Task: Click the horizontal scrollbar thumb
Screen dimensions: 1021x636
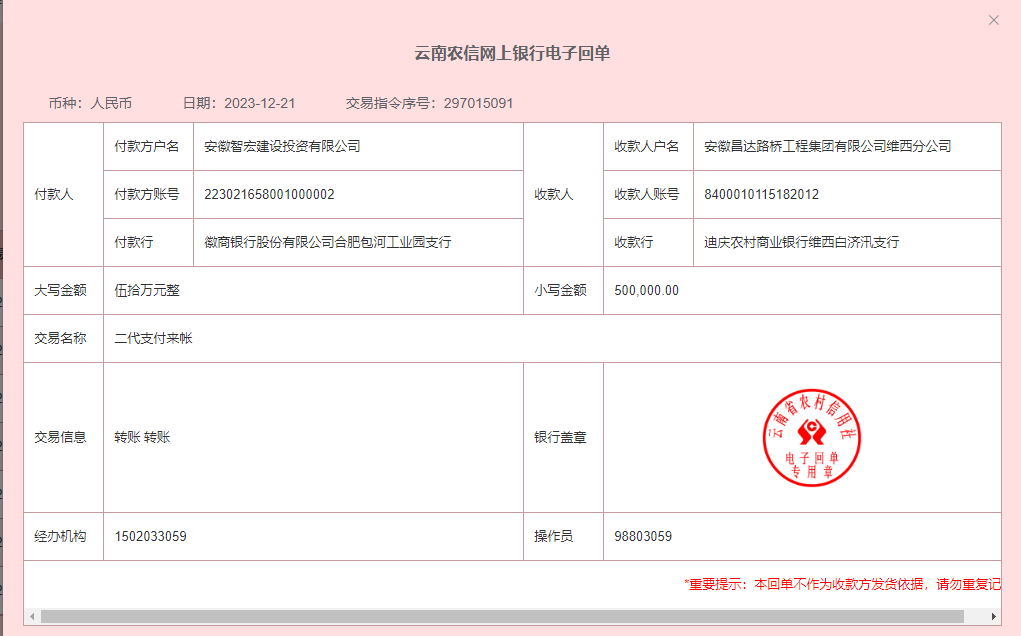Action: (x=501, y=616)
